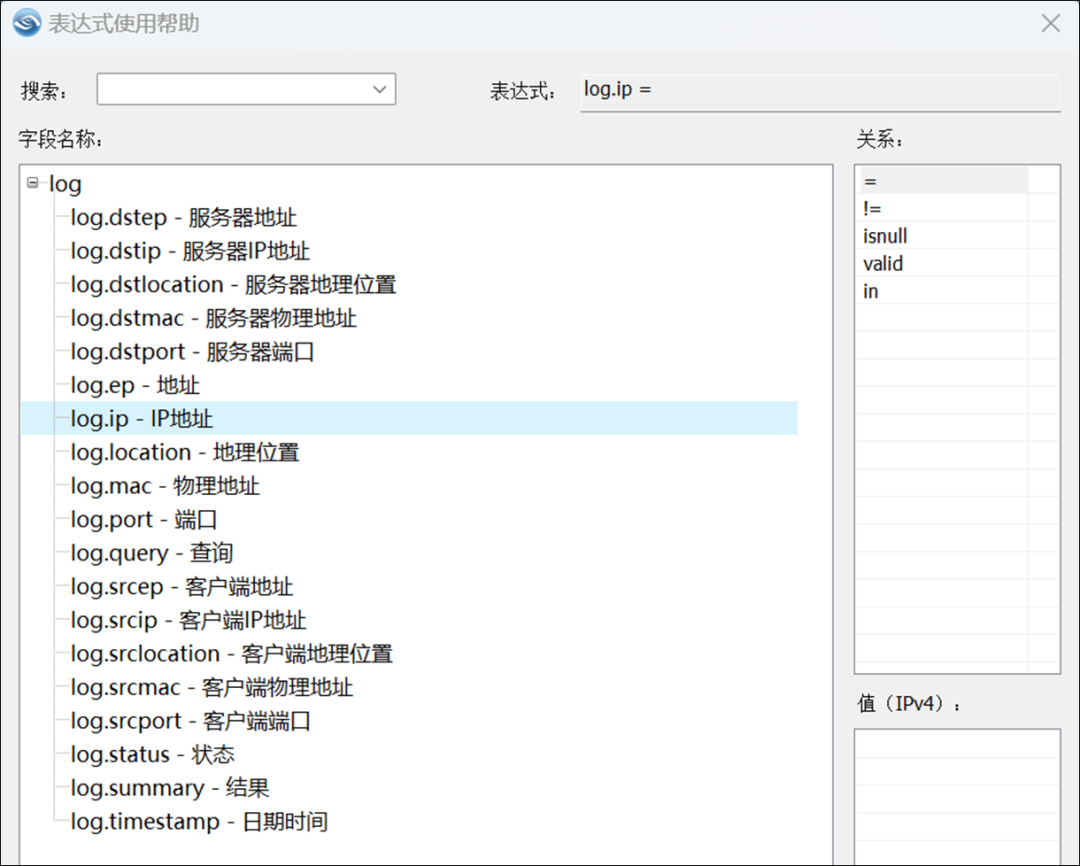
Task: Select log.status field in the tree
Action: 153,754
